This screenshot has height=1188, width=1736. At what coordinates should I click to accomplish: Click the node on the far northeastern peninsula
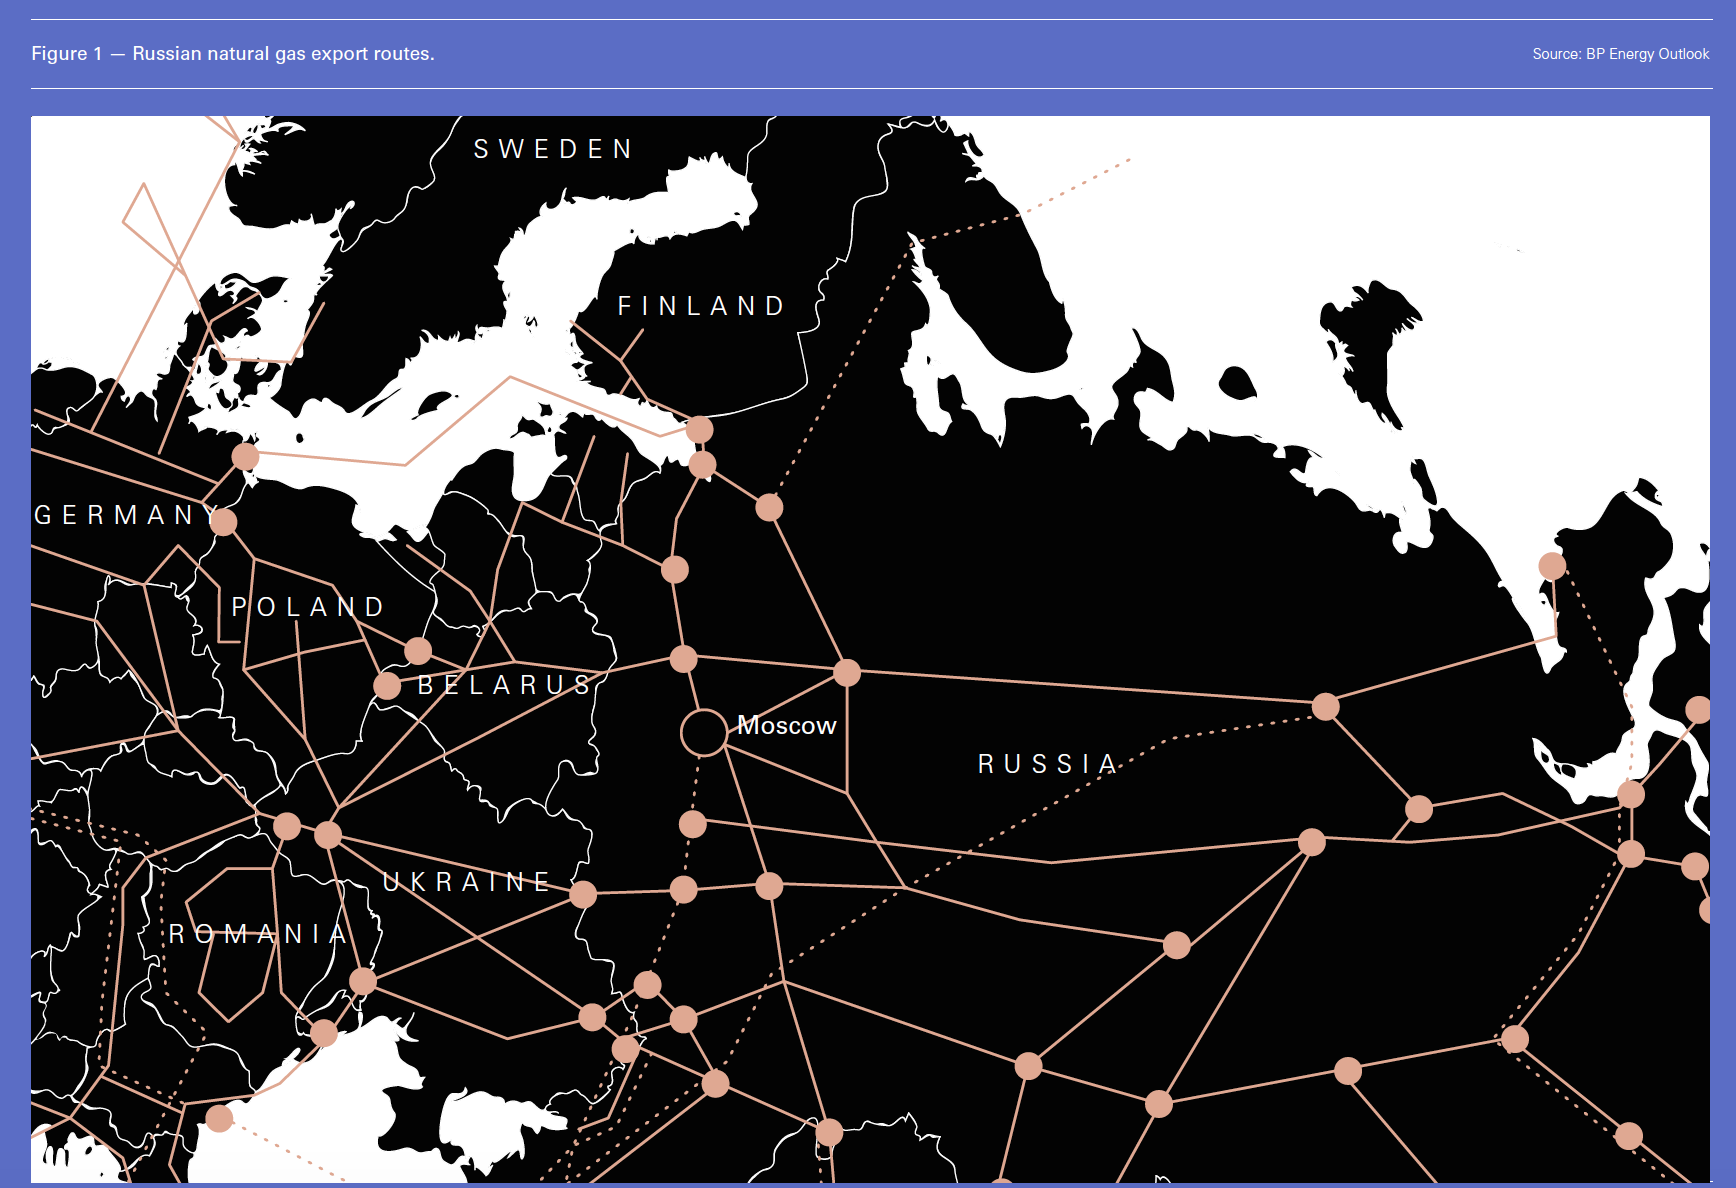[x=1552, y=566]
